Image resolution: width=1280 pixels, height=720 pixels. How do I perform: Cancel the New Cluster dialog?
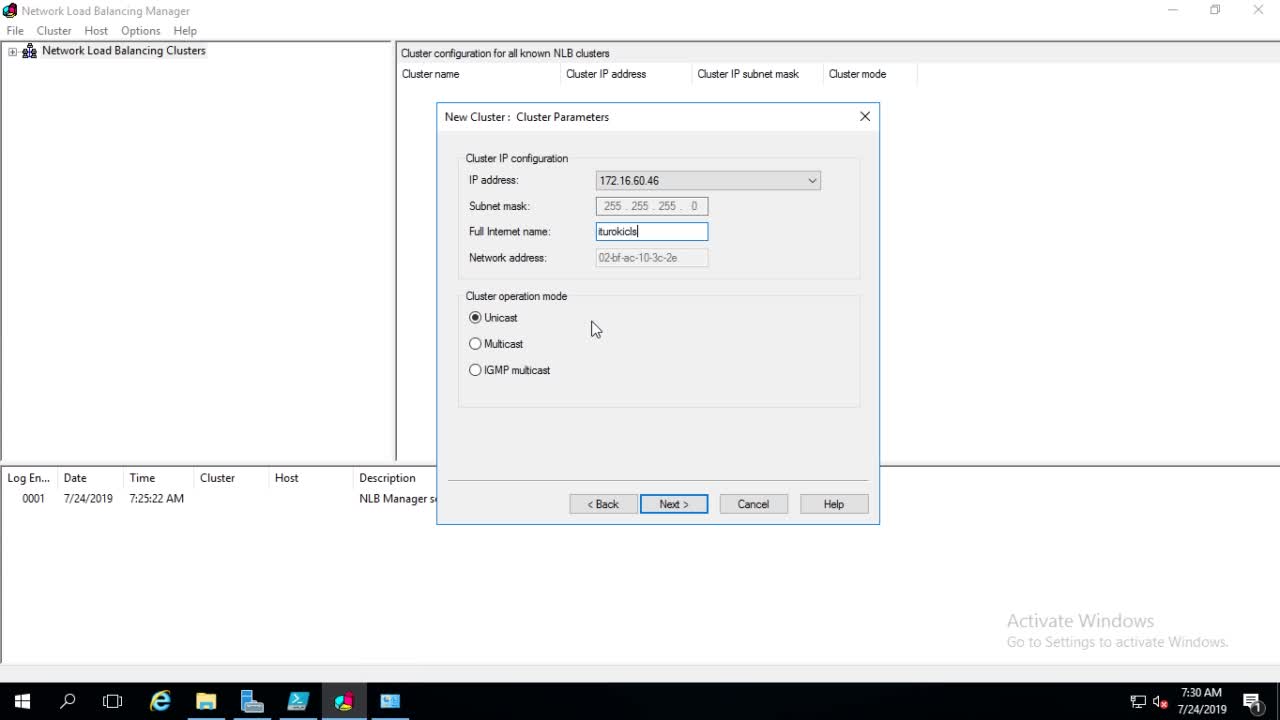[x=754, y=504]
